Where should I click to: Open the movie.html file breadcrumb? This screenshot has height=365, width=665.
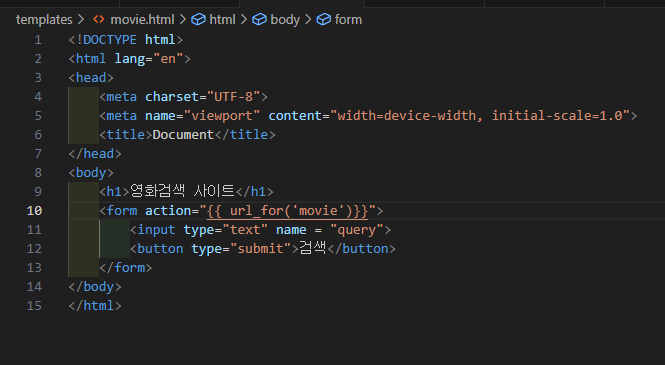point(134,20)
